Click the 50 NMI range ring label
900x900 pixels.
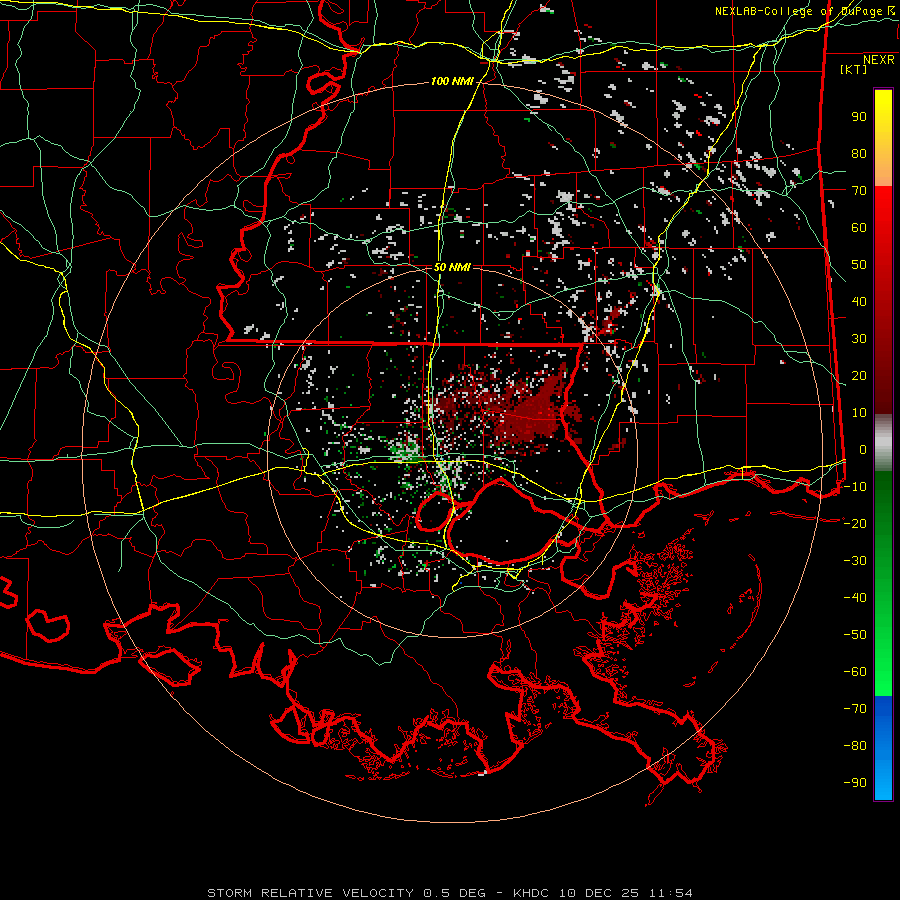tap(452, 267)
